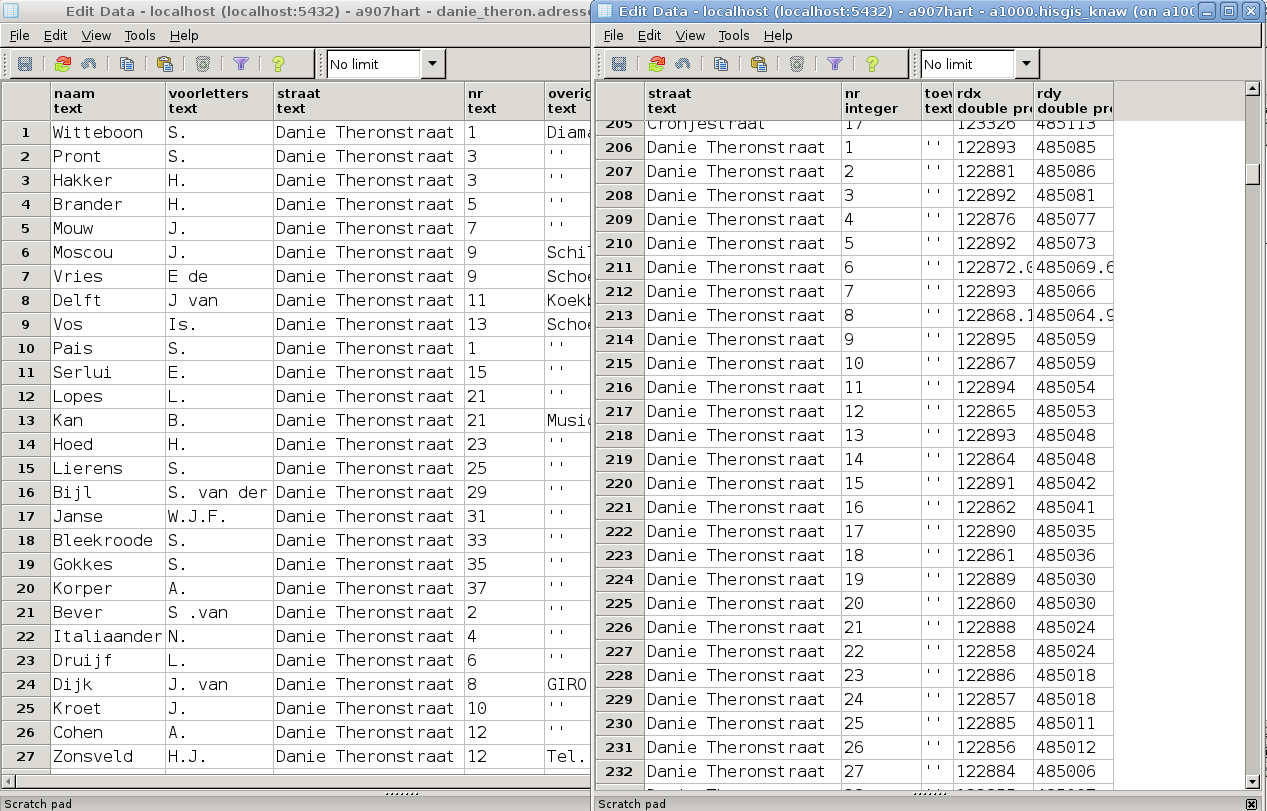Select row header 206 in hisgis_knaw grid
The height and width of the screenshot is (811, 1267).
pyautogui.click(x=620, y=147)
